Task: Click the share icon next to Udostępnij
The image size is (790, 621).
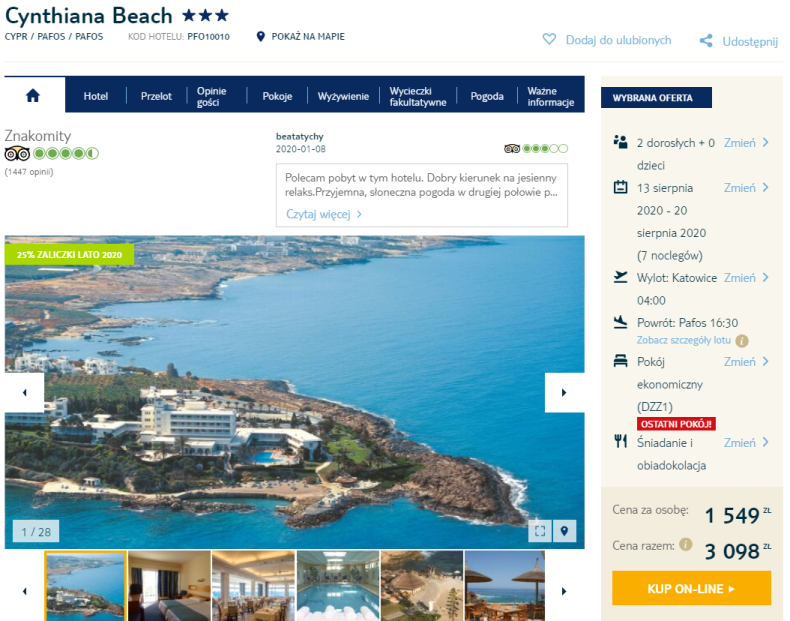Action: click(706, 41)
